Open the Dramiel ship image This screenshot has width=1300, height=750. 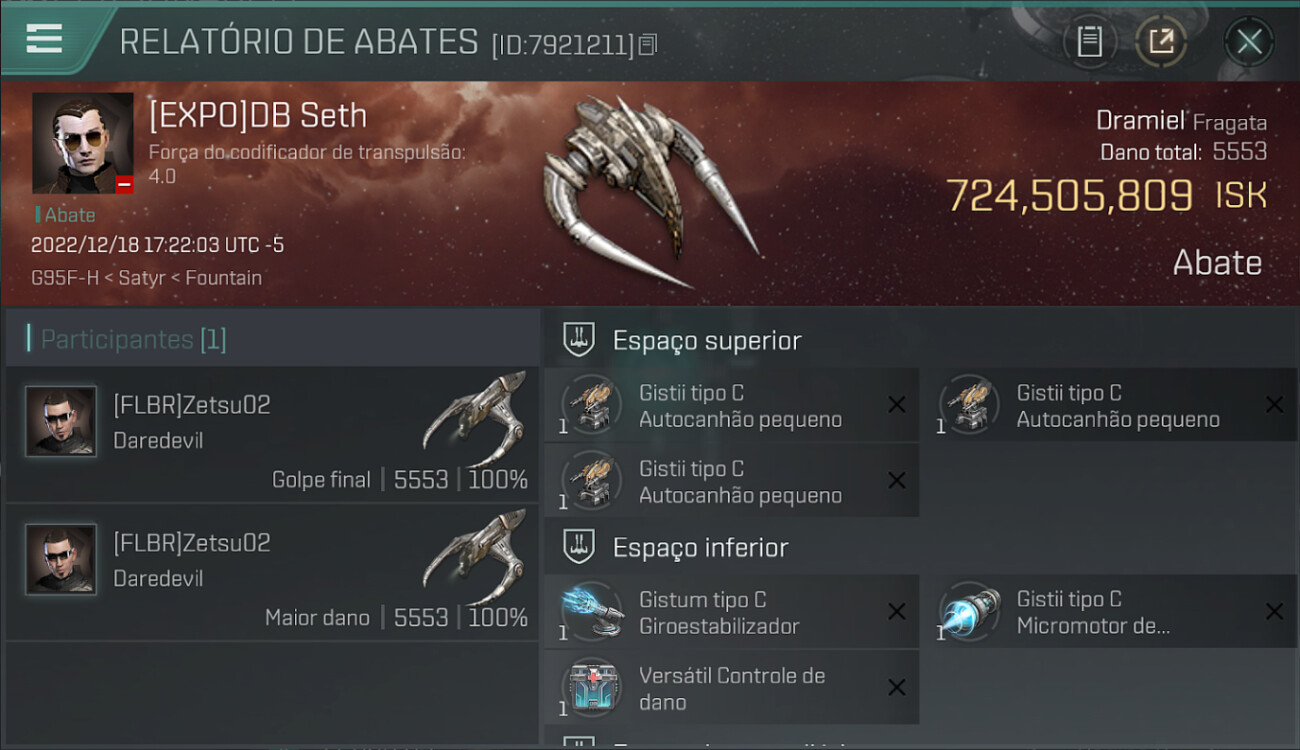[x=650, y=191]
